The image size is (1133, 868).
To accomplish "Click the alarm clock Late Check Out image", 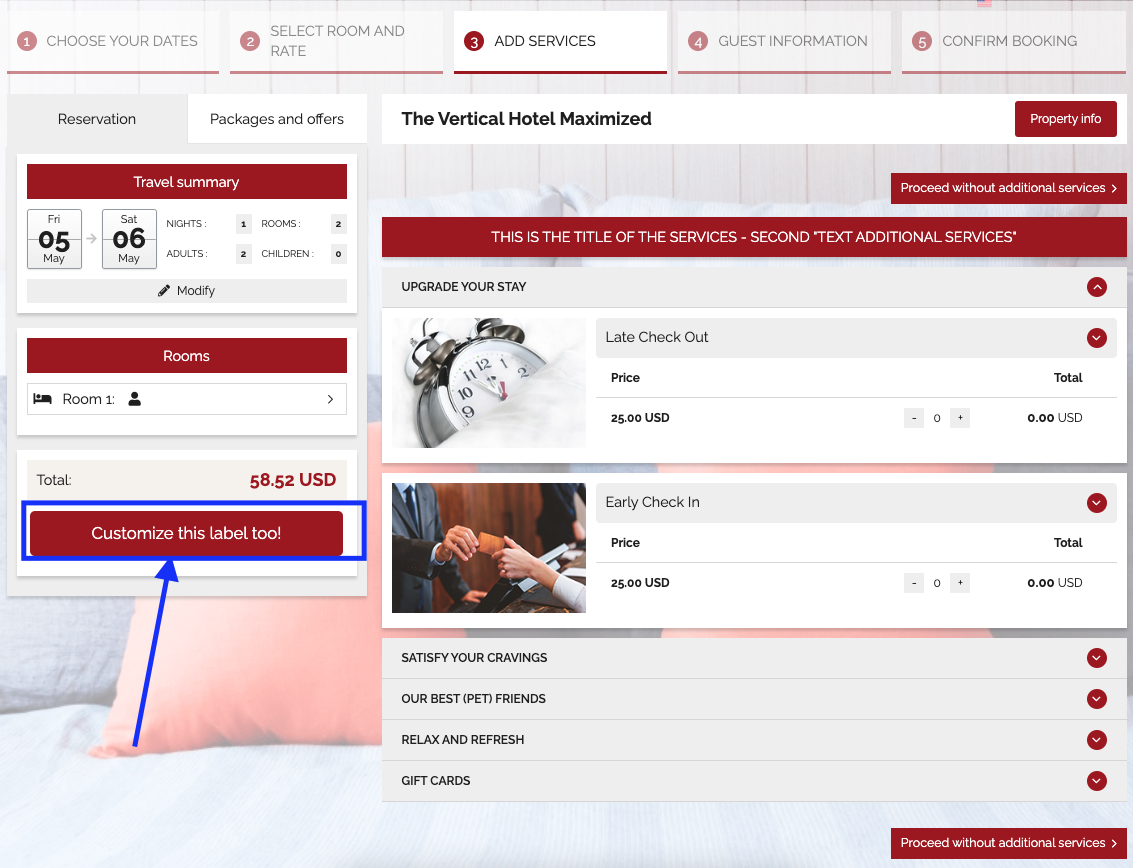I will pos(489,383).
